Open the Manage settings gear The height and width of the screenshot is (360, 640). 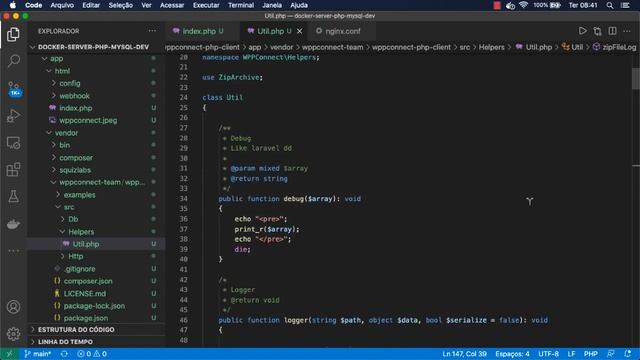13,333
